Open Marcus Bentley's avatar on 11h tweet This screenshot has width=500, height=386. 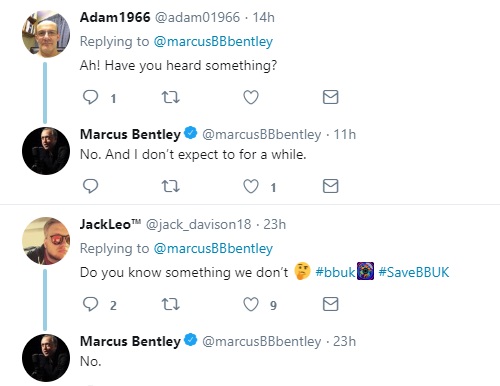click(46, 151)
